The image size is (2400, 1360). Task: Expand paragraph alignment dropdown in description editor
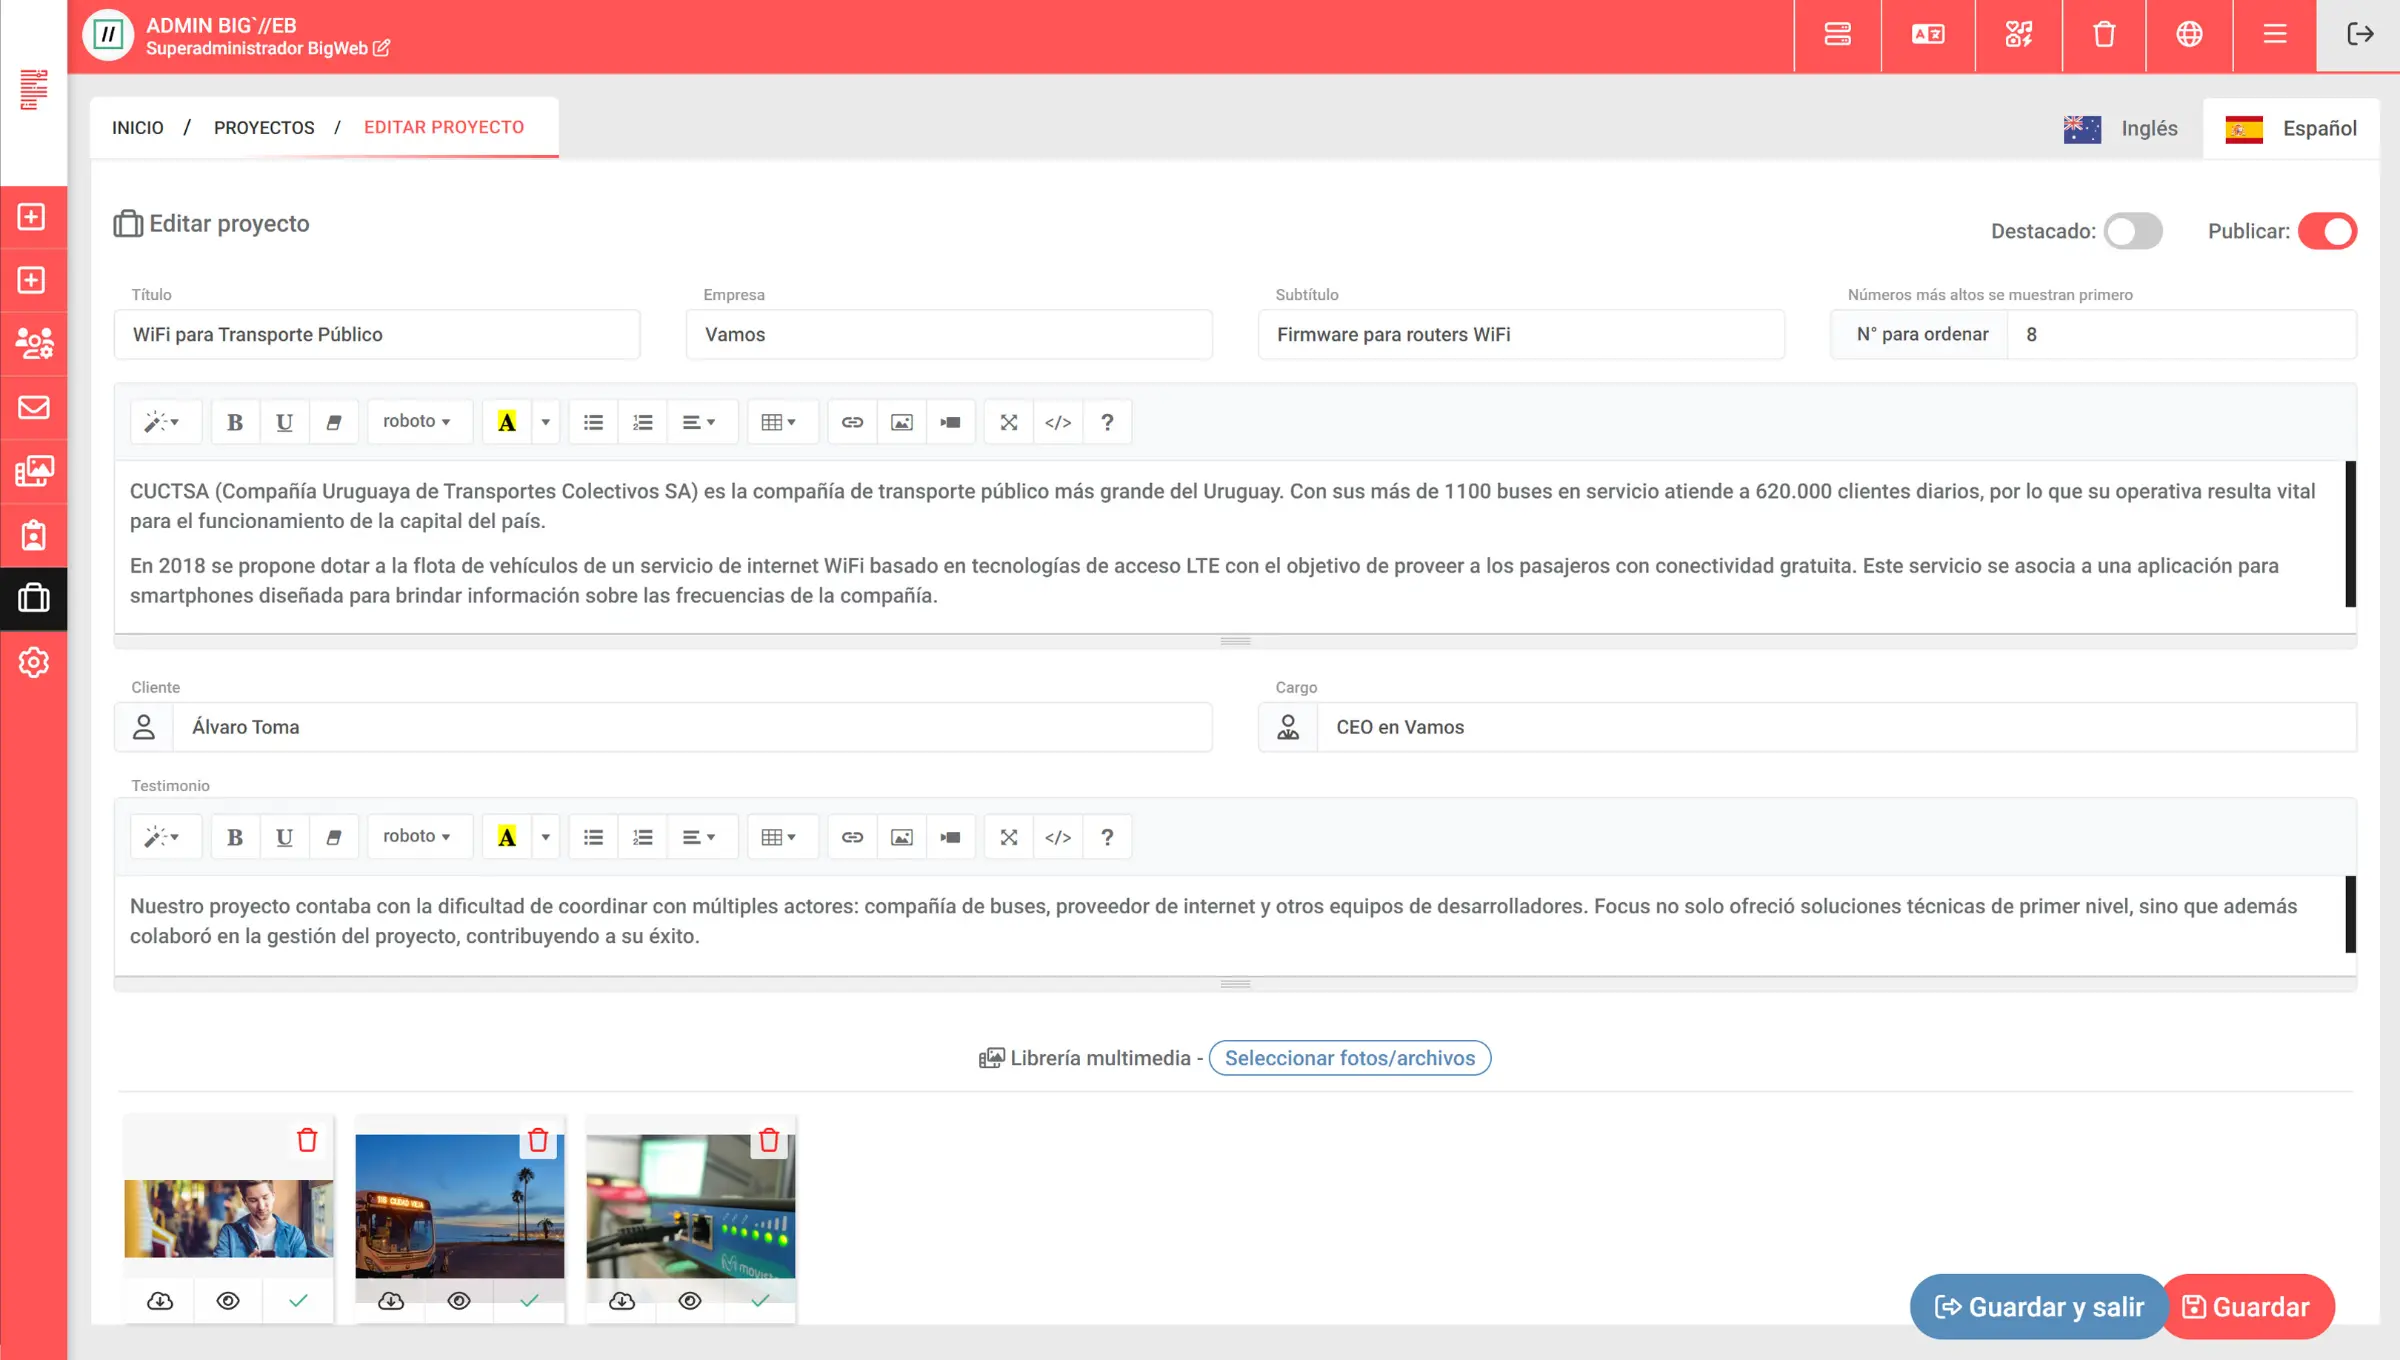click(699, 422)
